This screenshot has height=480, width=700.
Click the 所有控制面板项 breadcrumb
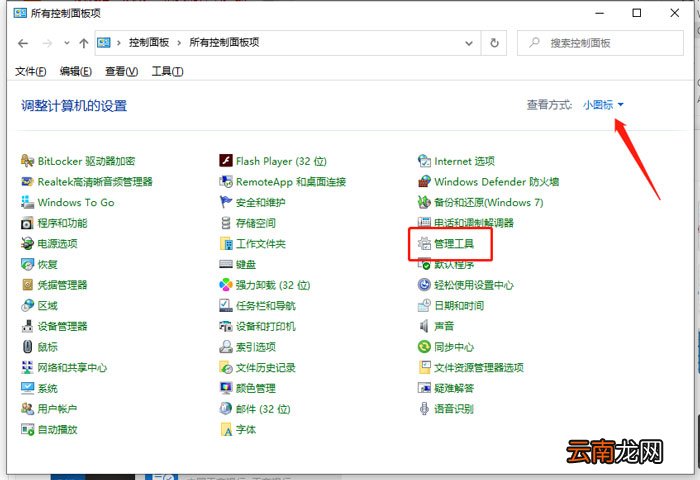pyautogui.click(x=224, y=42)
